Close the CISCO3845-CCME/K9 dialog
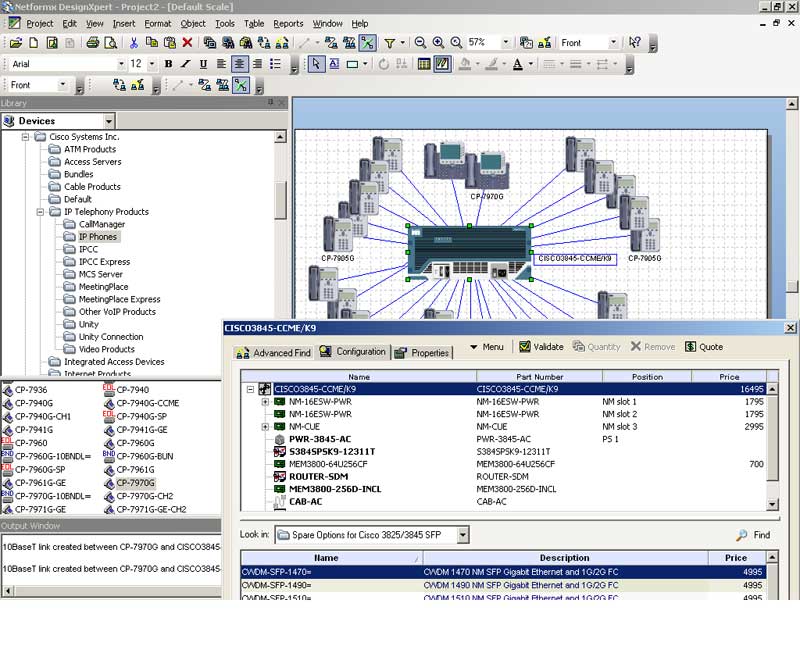Image resolution: width=800 pixels, height=664 pixels. coord(790,328)
